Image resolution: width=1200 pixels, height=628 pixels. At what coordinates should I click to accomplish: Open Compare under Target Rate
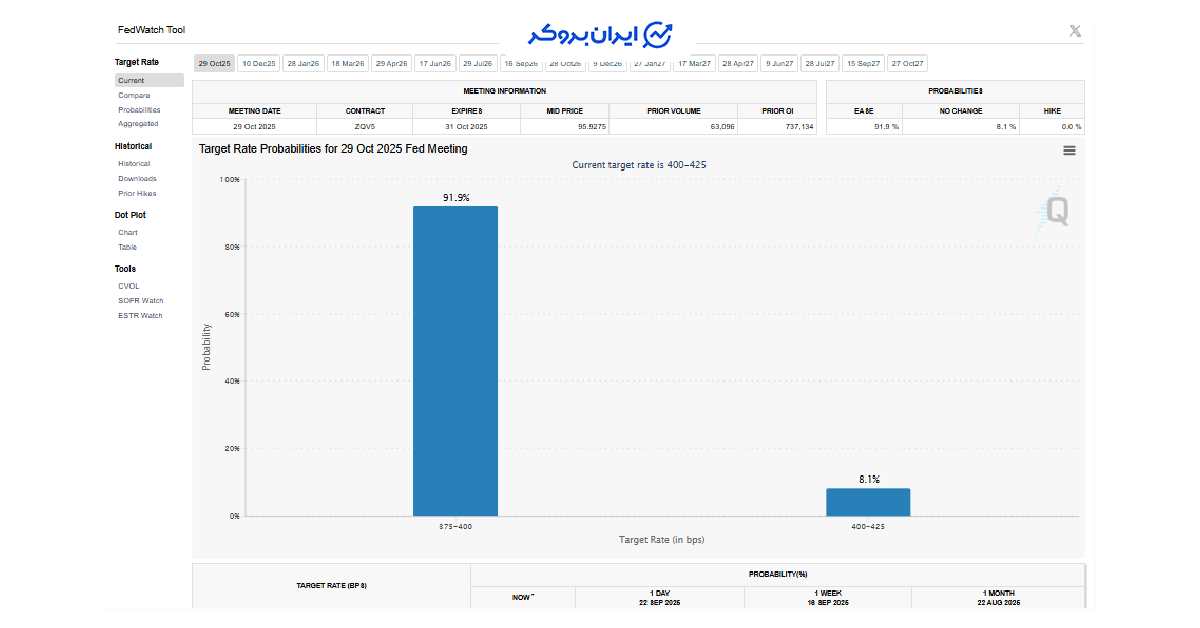134,95
